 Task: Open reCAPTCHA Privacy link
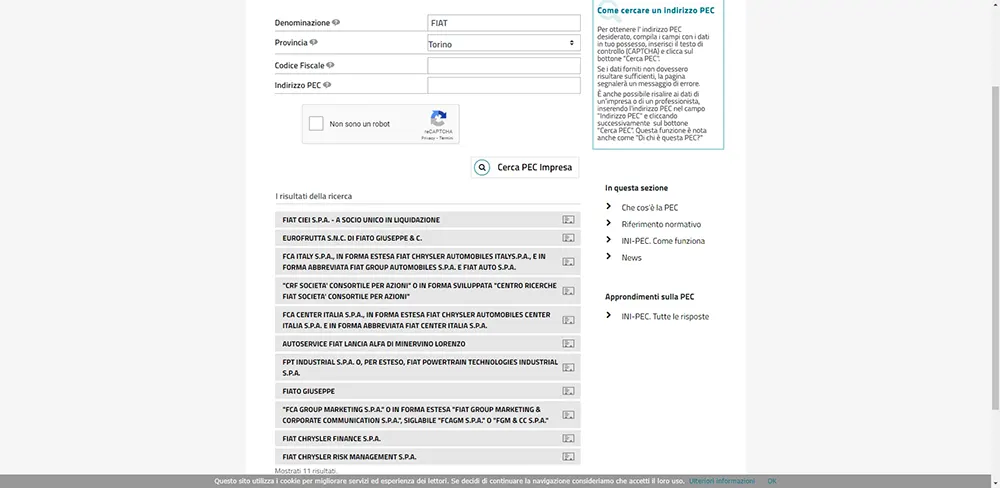coord(428,138)
